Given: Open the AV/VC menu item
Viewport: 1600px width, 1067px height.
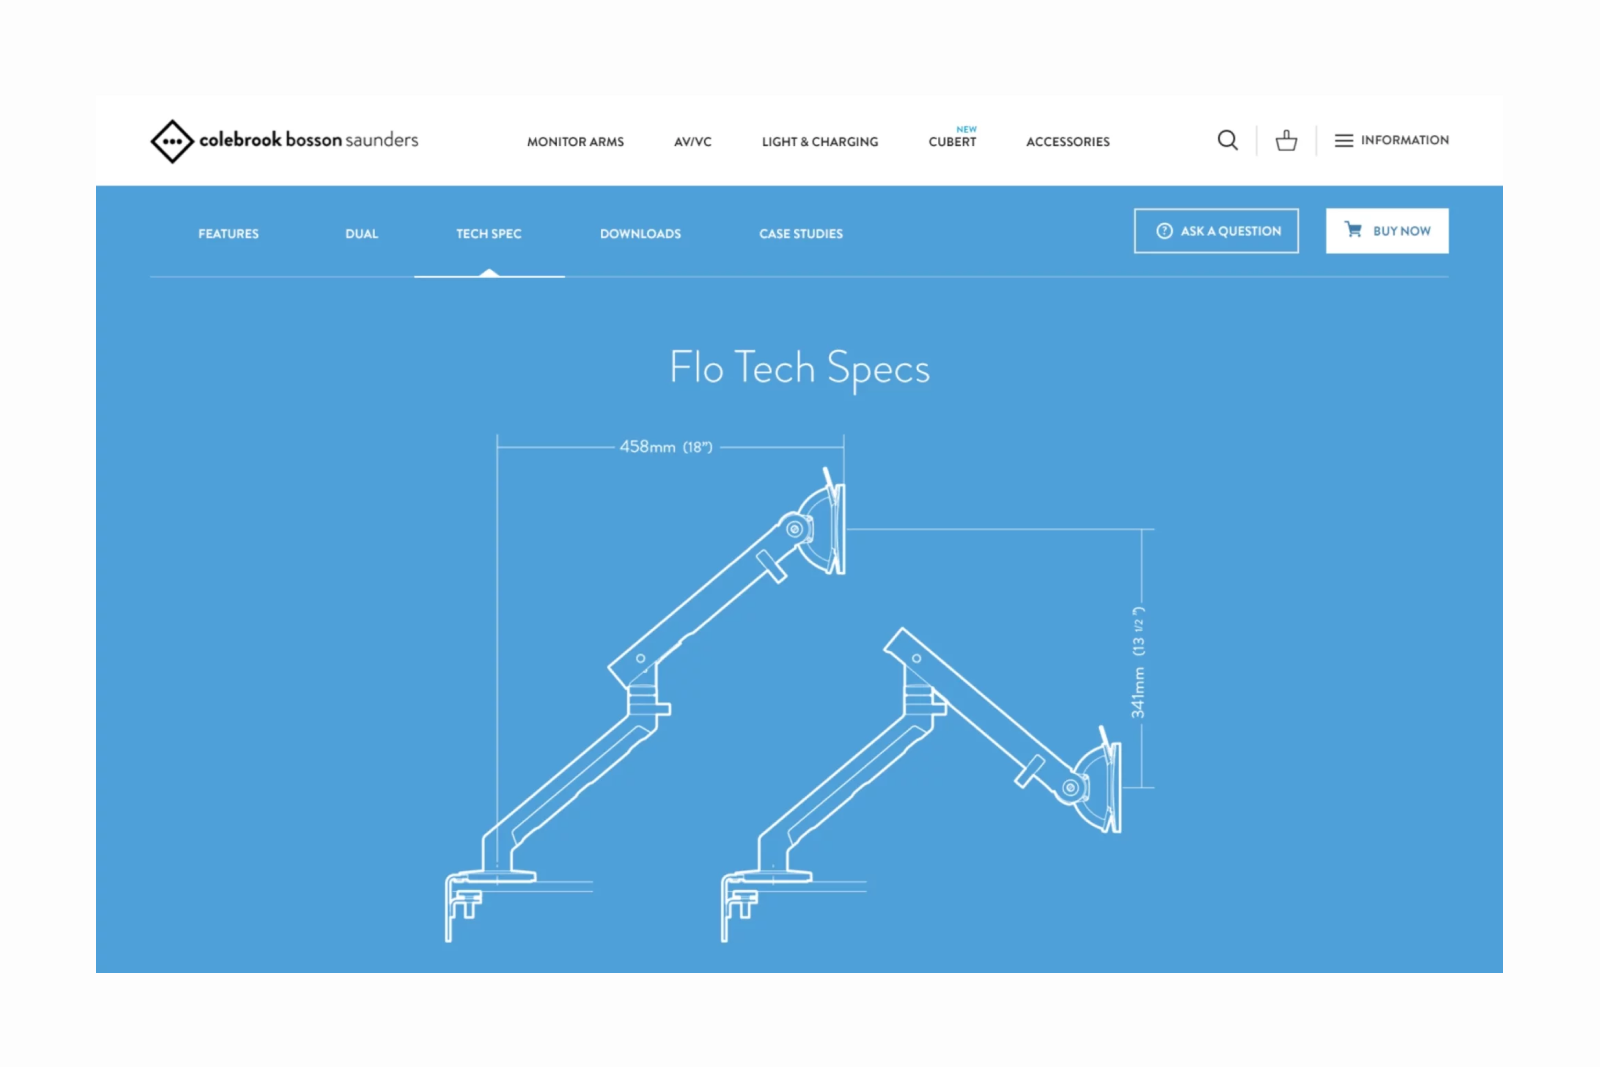Looking at the screenshot, I should click(692, 142).
